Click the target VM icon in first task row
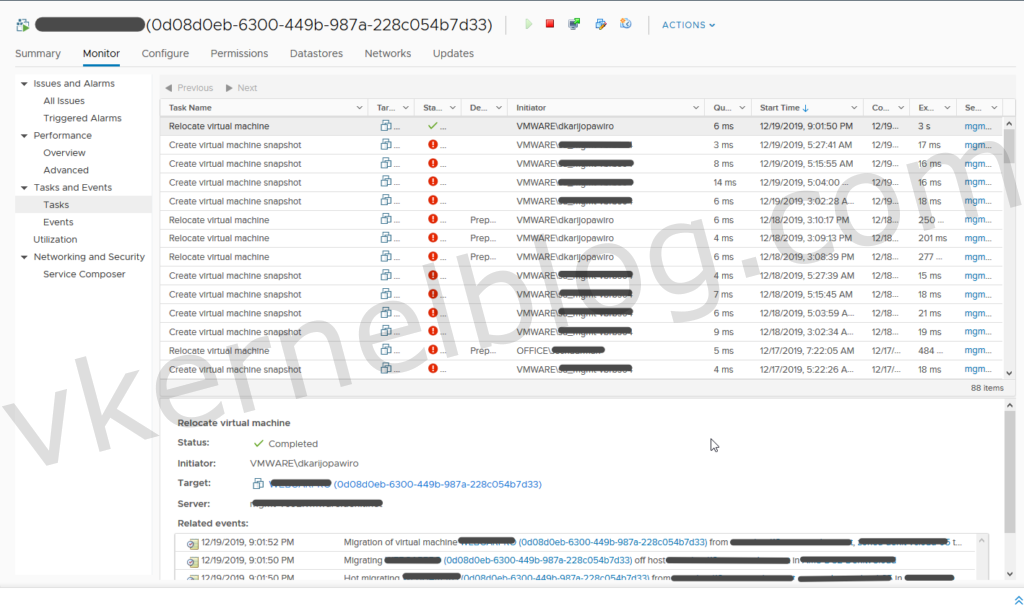Viewport: 1024px width, 611px height. click(386, 126)
